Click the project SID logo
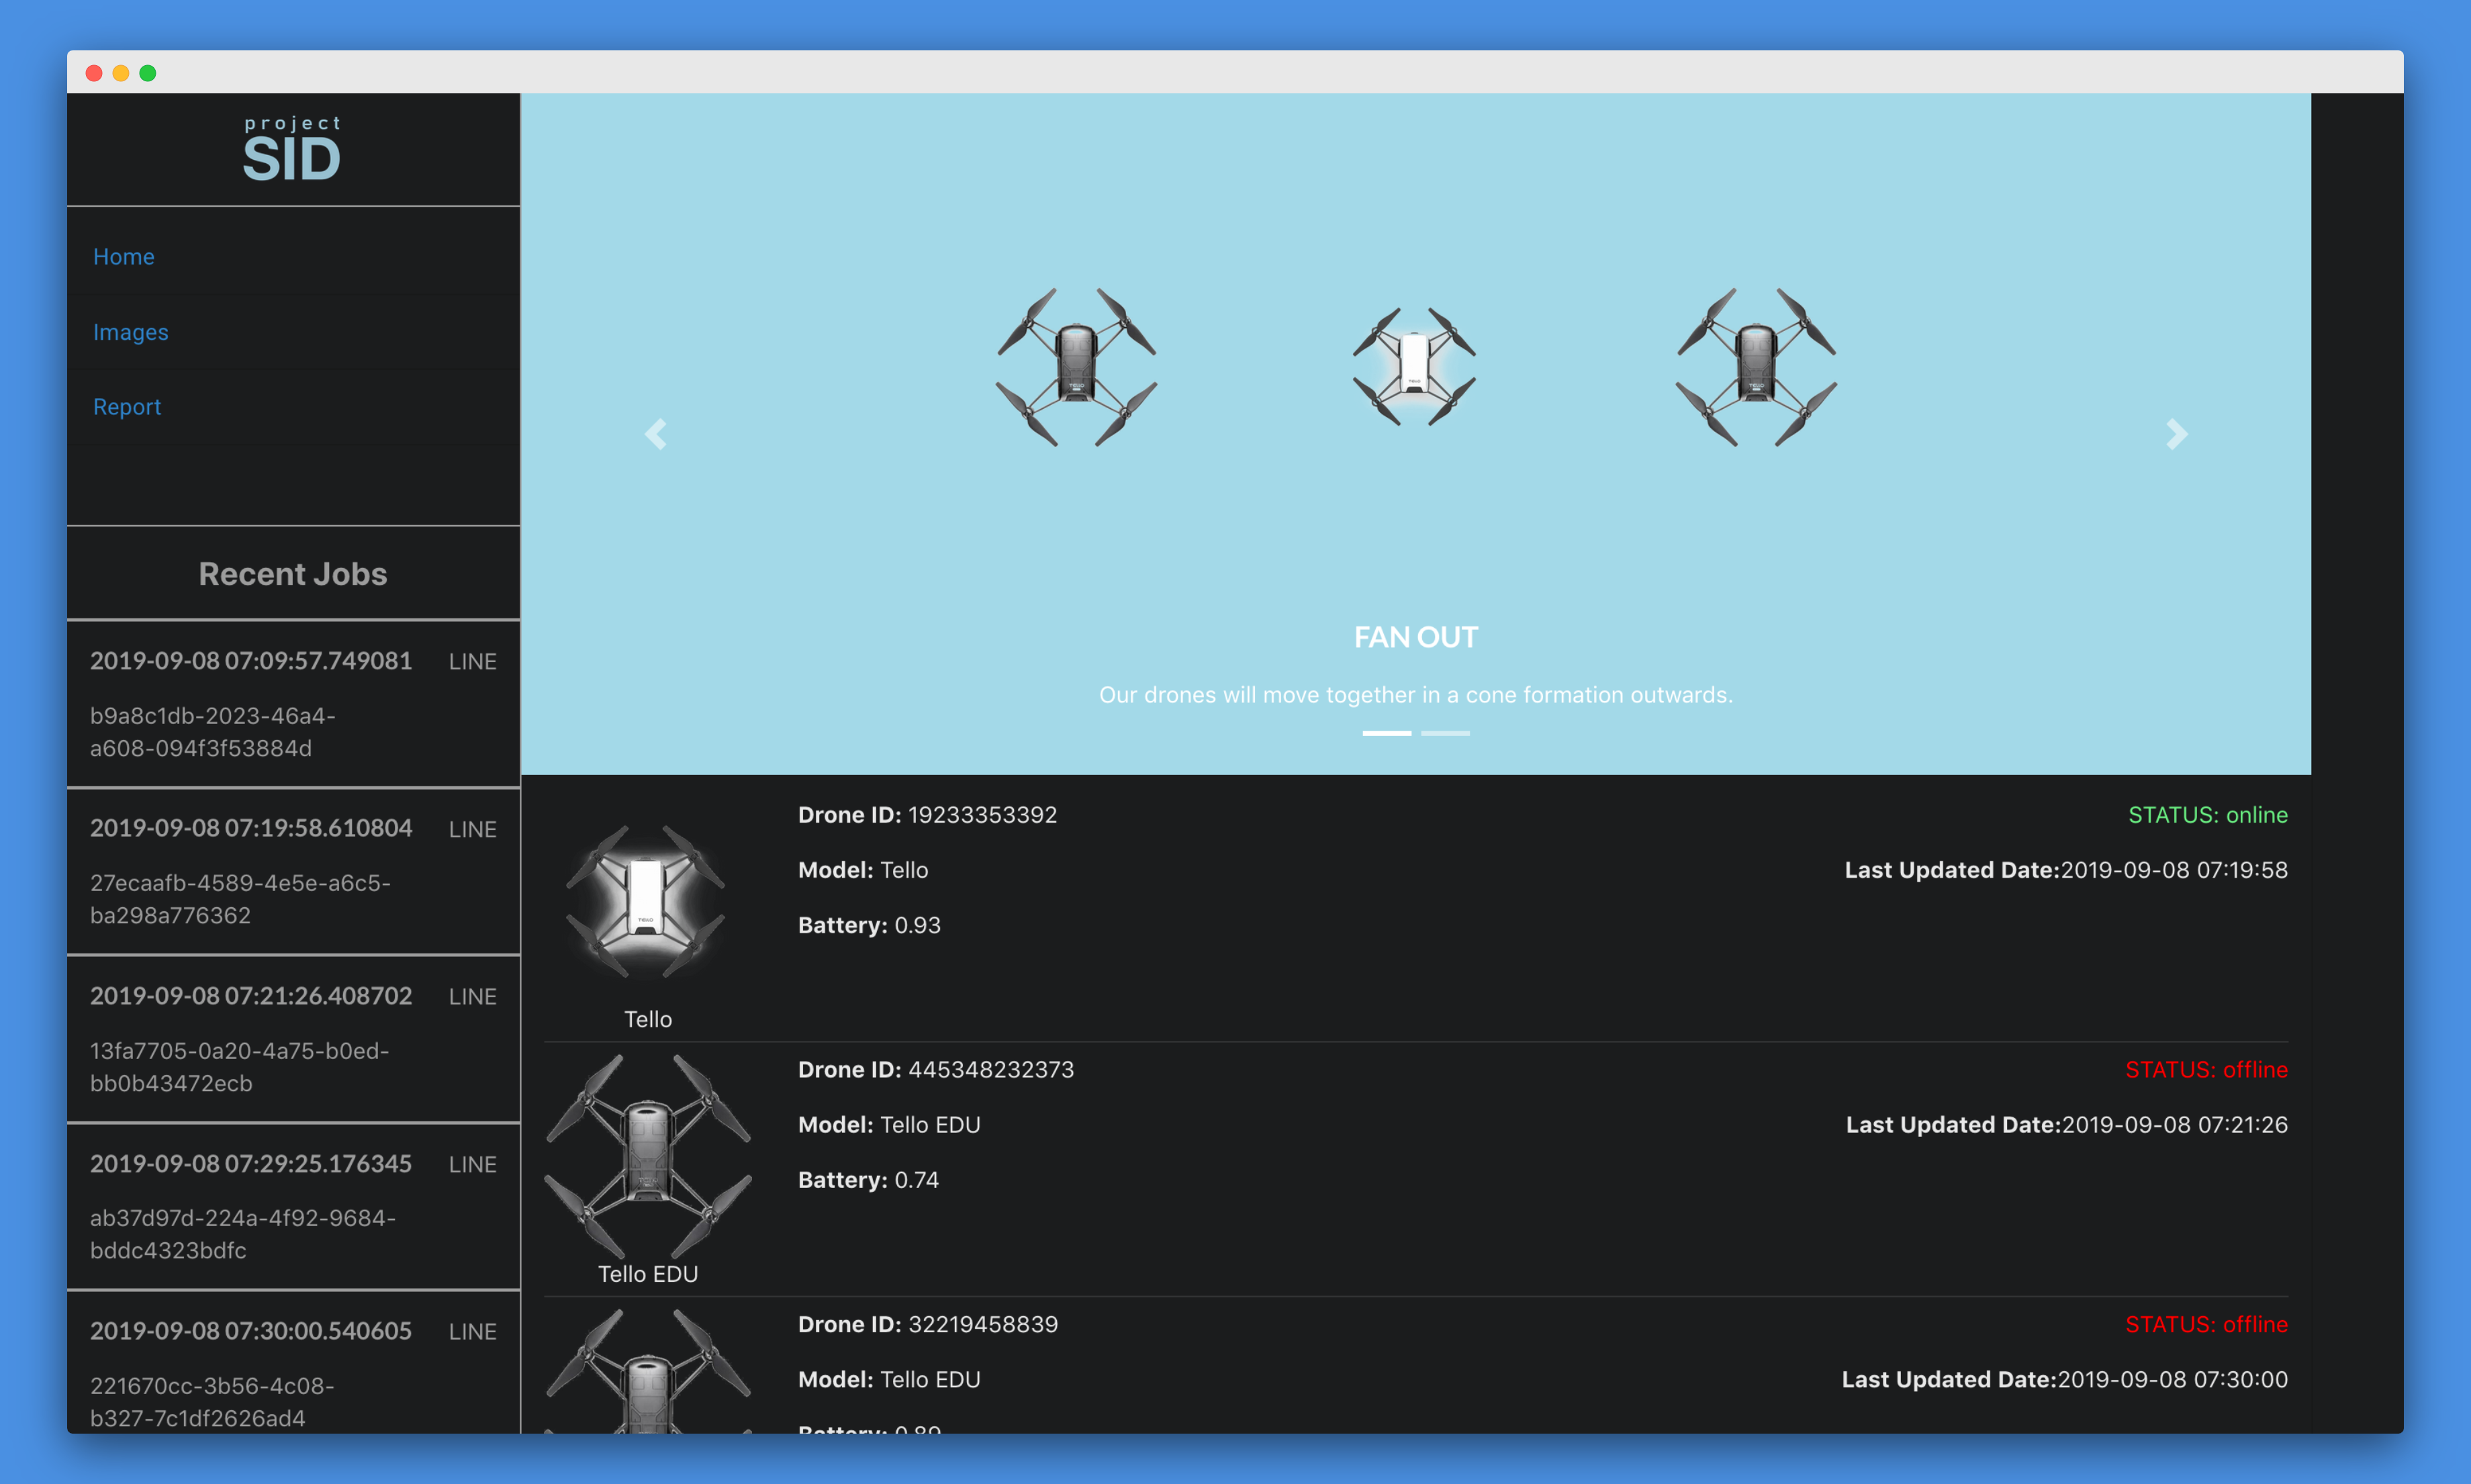Viewport: 2471px width, 1484px height. (292, 150)
